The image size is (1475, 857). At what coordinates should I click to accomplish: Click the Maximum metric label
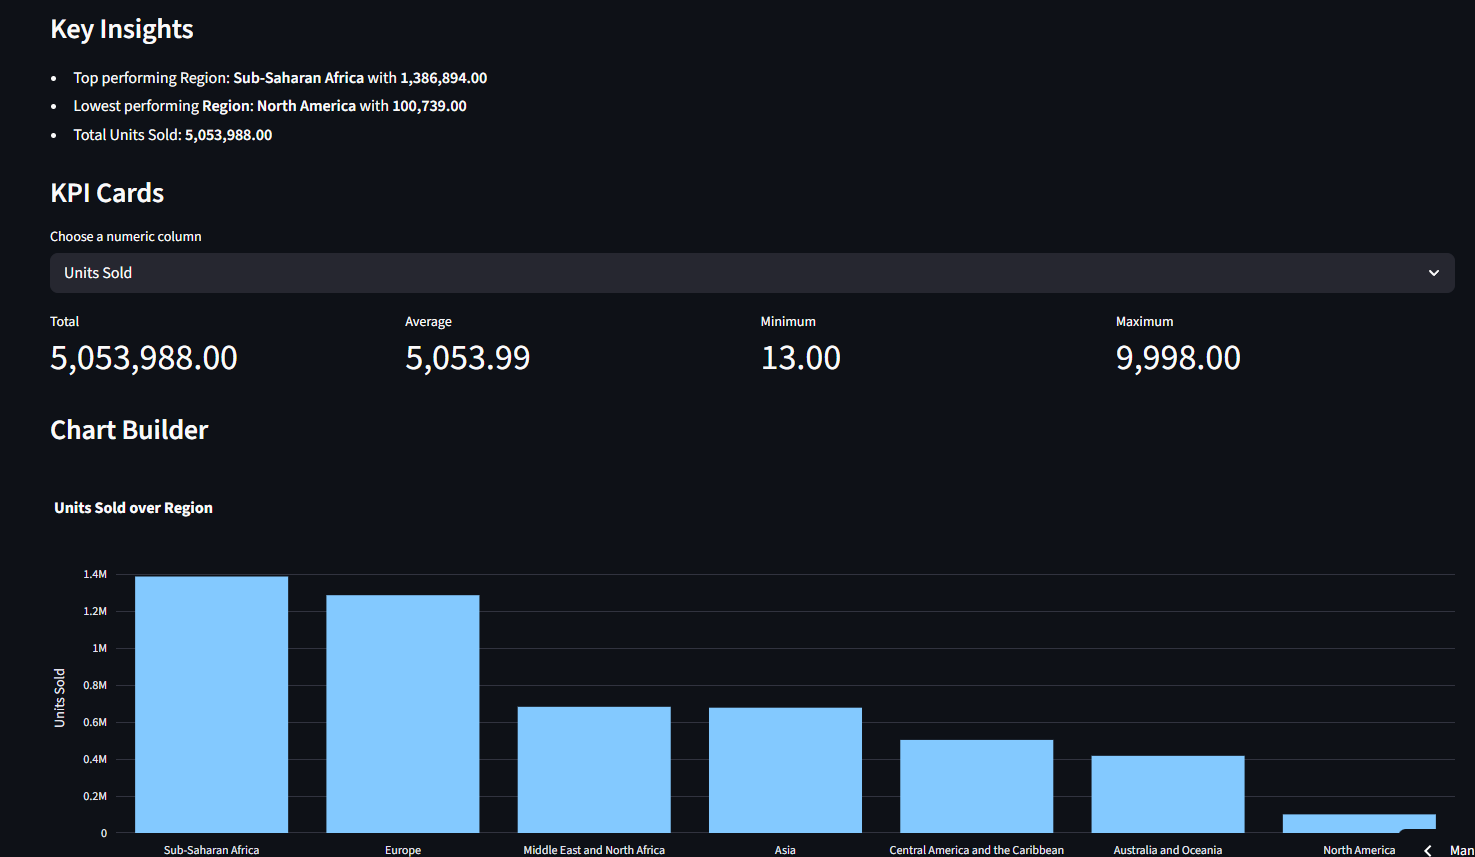point(1145,322)
